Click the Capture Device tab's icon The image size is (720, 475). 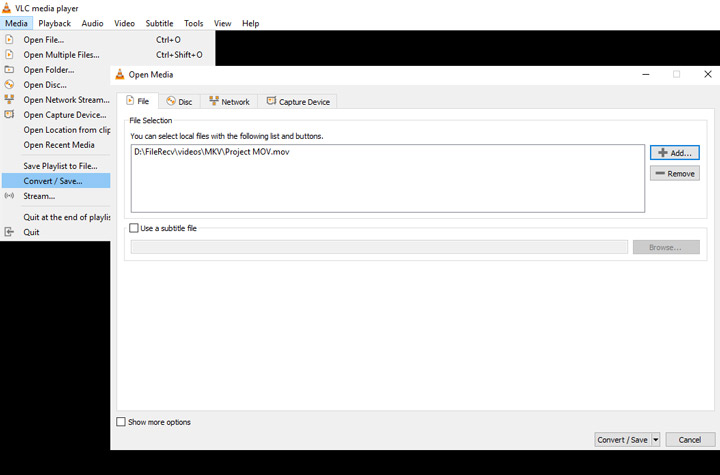coord(271,101)
